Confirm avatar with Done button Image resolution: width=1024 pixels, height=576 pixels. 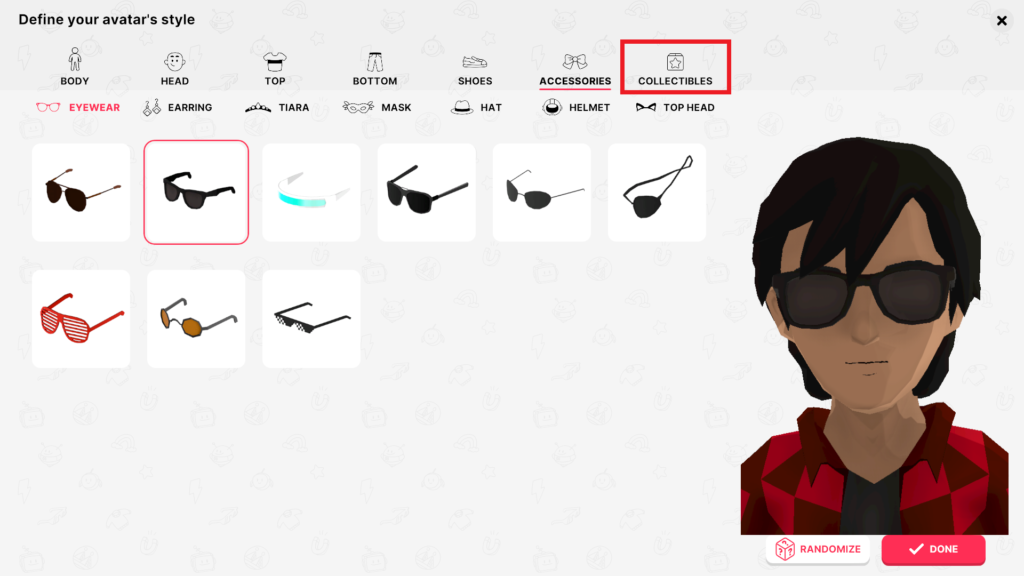933,549
